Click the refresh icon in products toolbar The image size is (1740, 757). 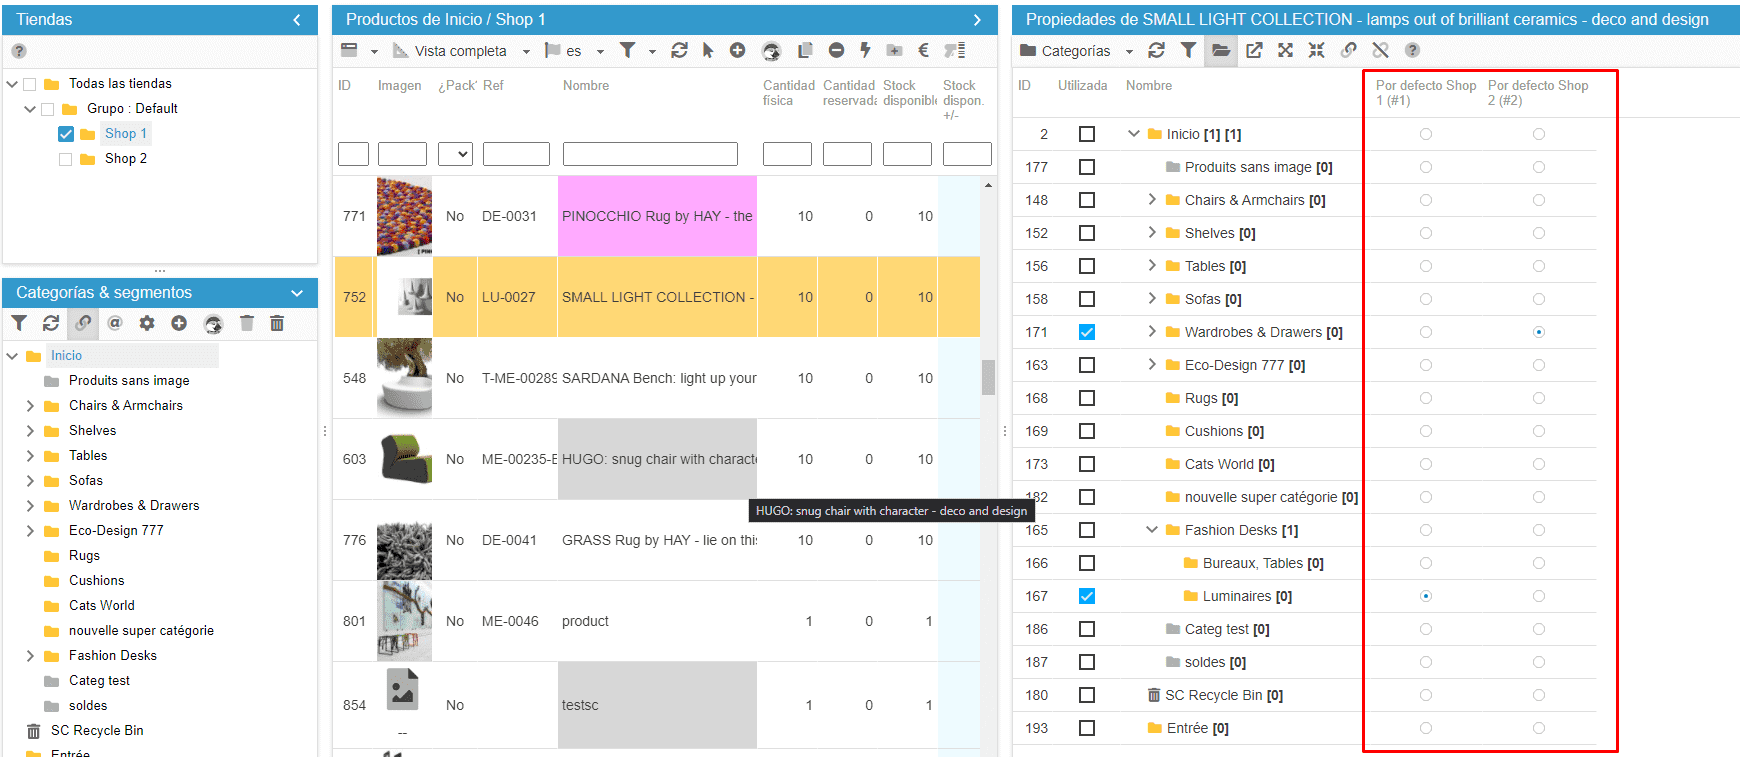[679, 50]
